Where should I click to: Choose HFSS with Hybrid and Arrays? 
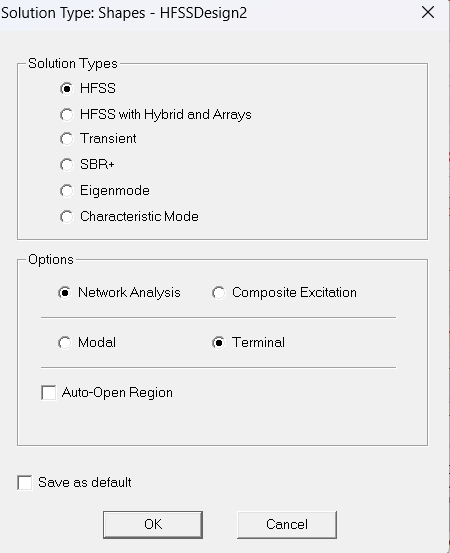(x=66, y=115)
